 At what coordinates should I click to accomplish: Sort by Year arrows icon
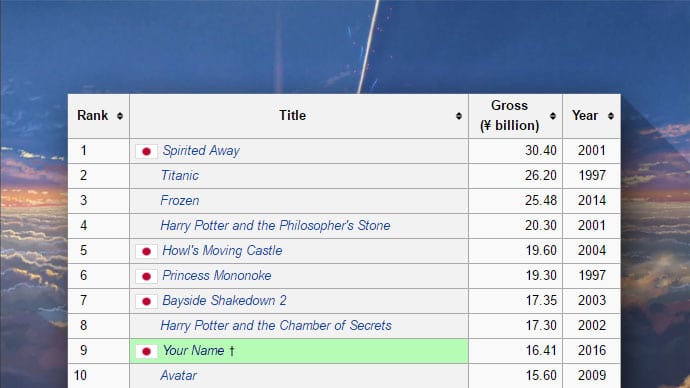(611, 116)
